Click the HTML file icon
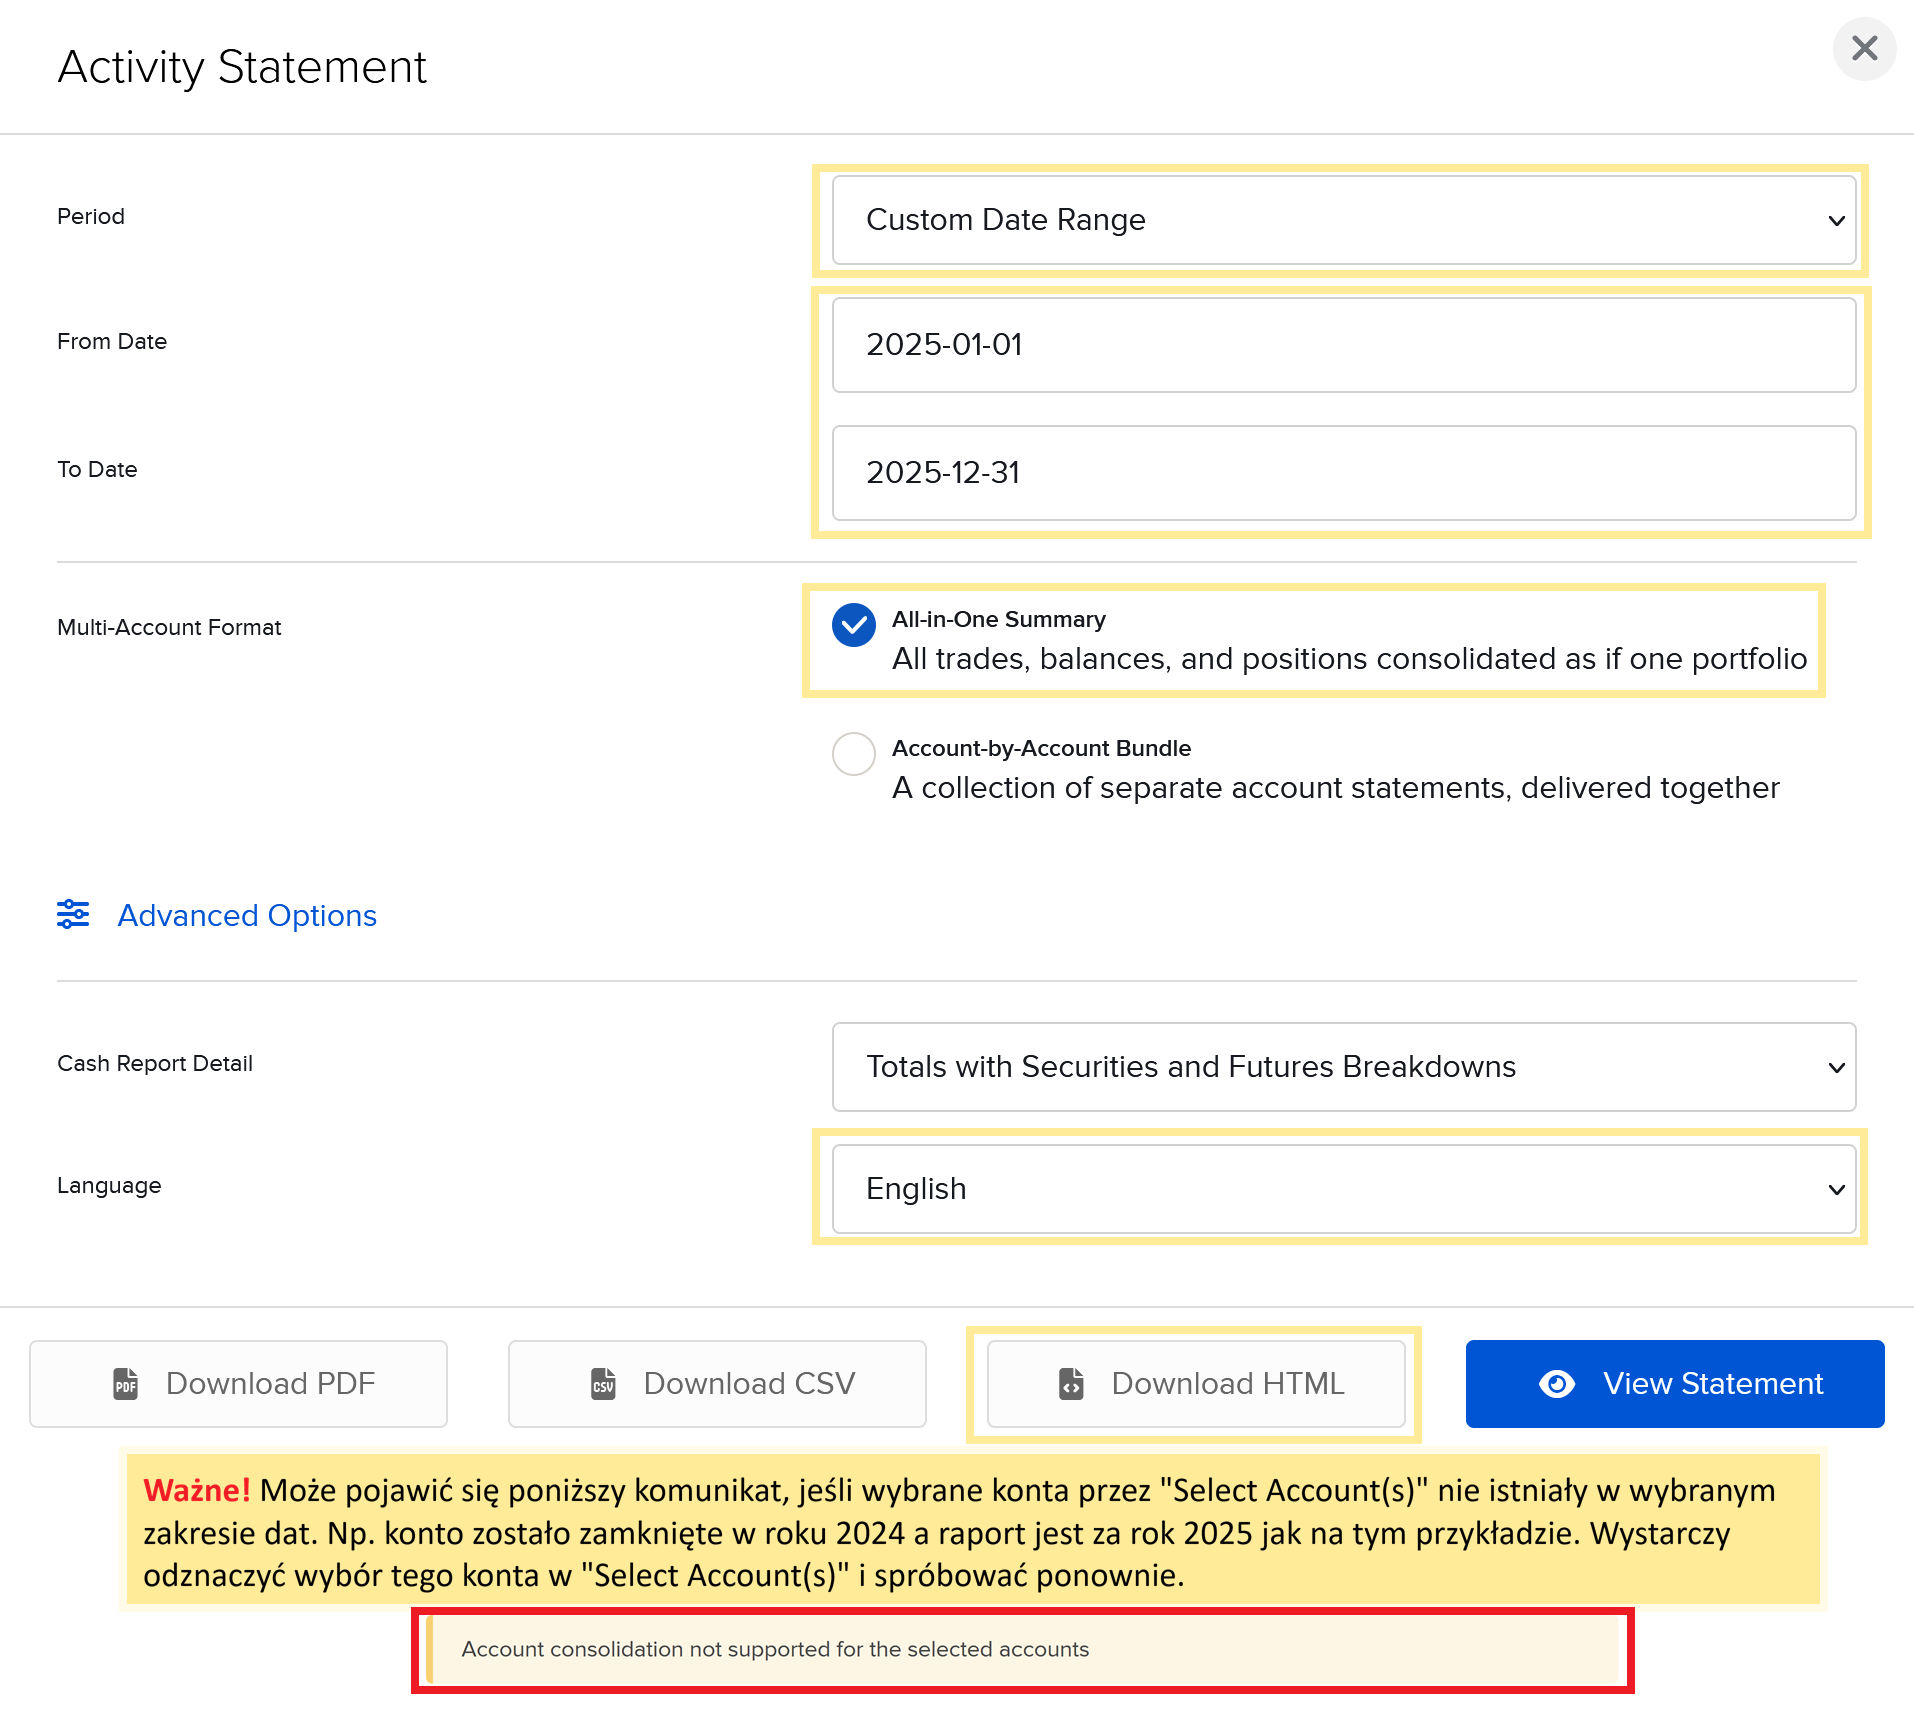 tap(1071, 1384)
